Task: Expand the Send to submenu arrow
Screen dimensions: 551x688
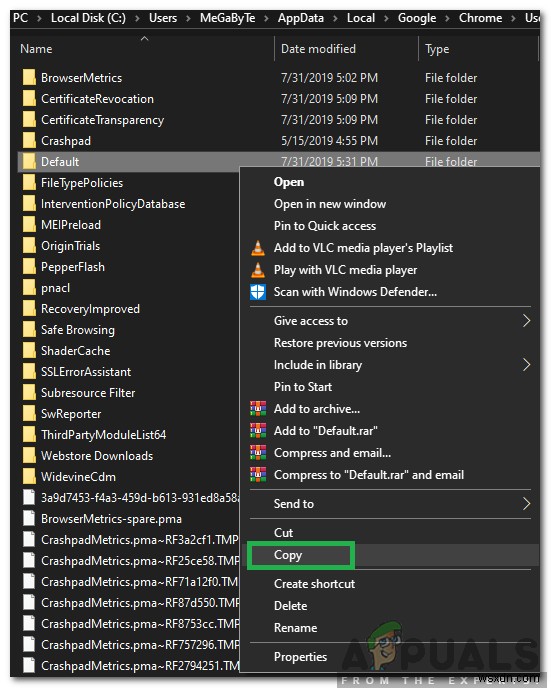Action: pyautogui.click(x=526, y=504)
